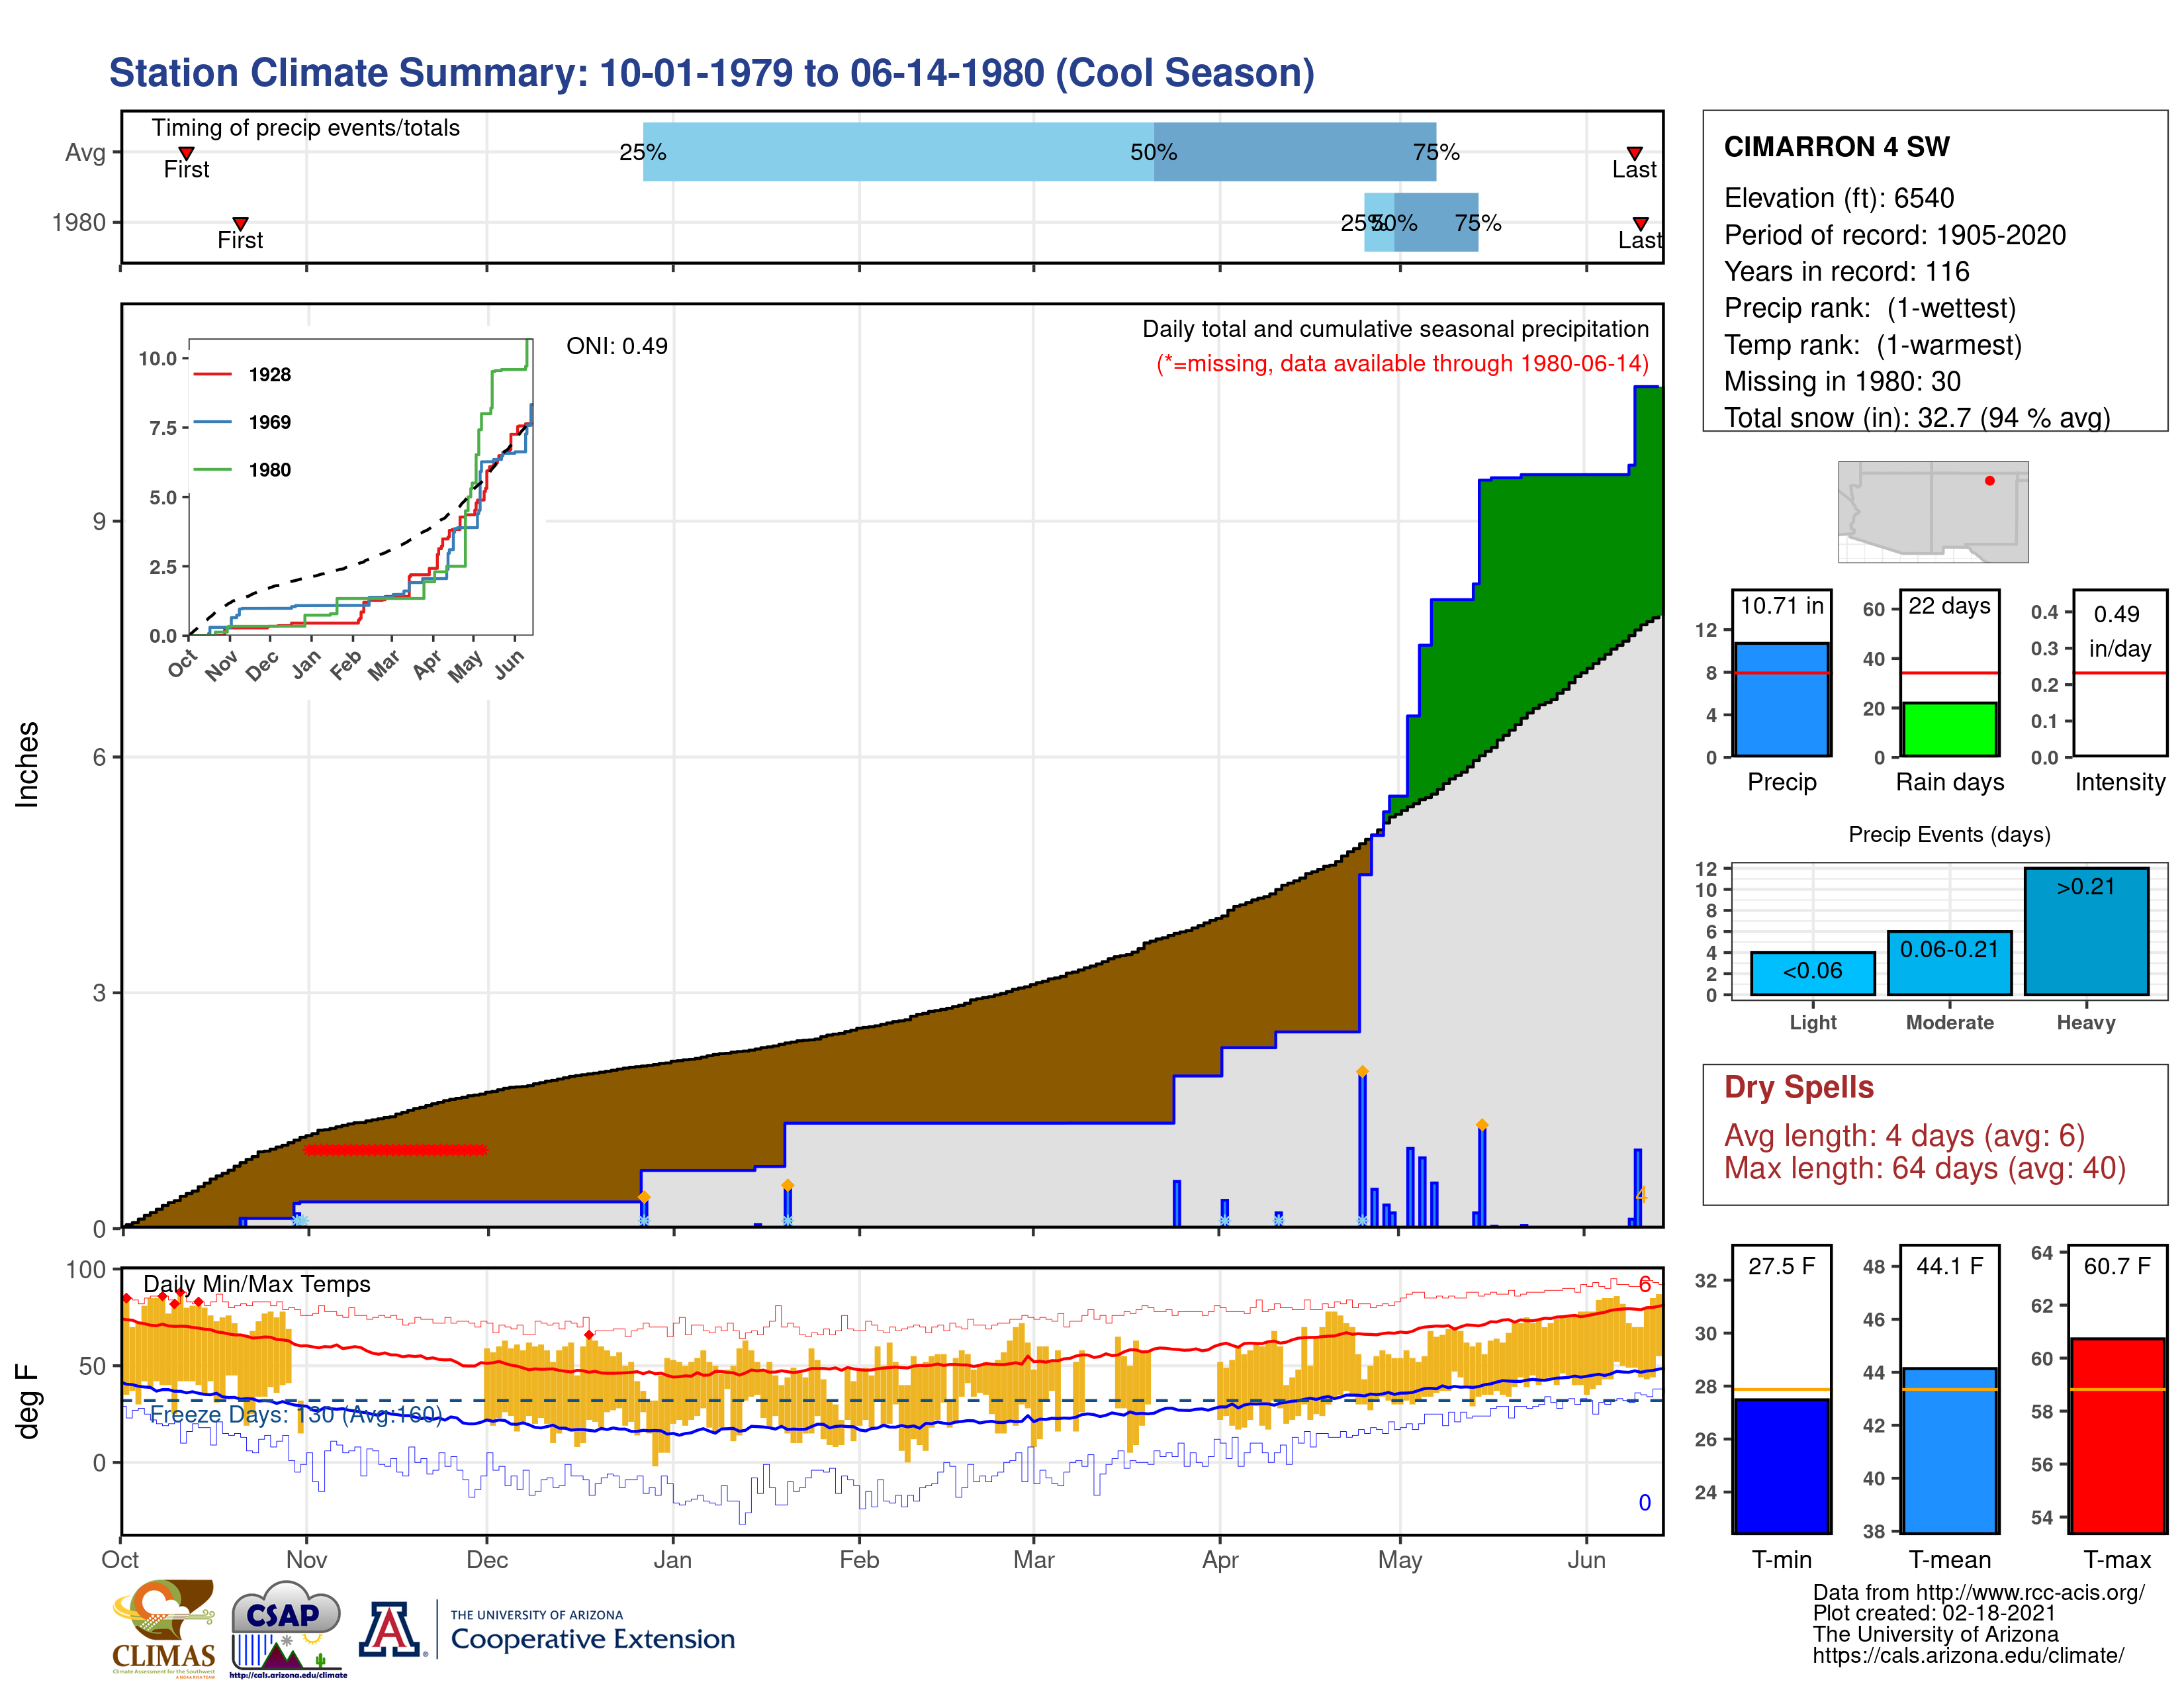The image size is (2184, 1688).
Task: Click the green Rain days bar
Action: coord(1949,729)
